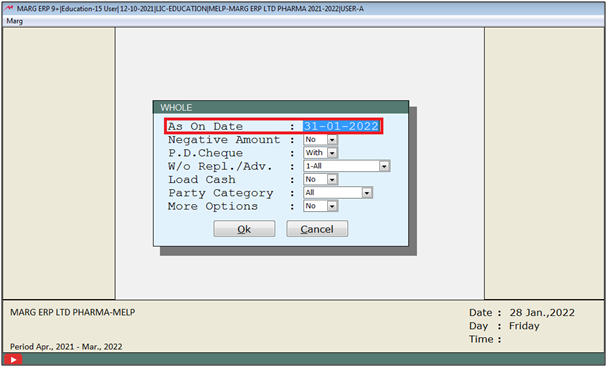Click the WHOLE dialog title

click(x=176, y=107)
